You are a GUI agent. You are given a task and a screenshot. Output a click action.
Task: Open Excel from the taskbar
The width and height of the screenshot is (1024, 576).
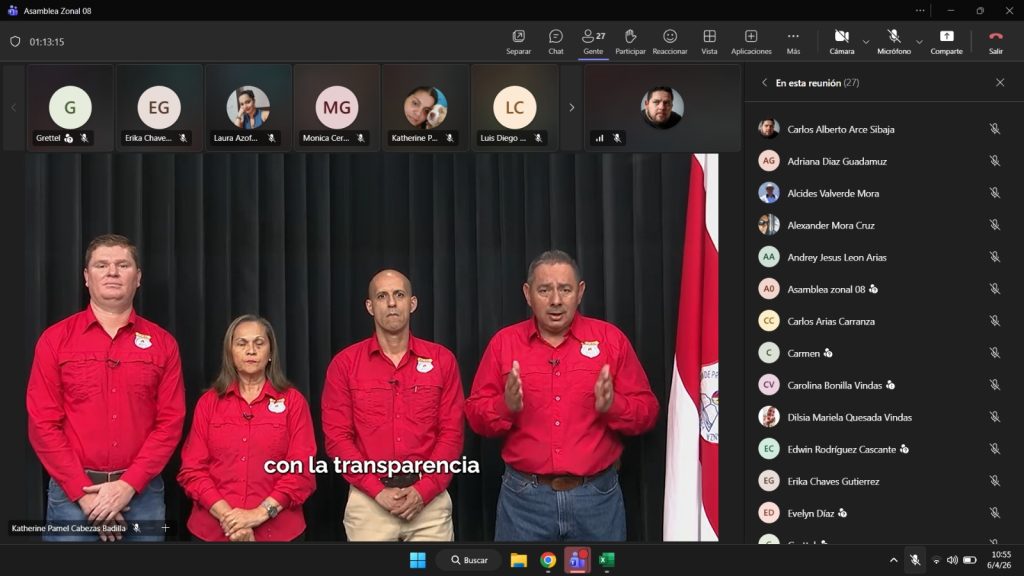click(x=606, y=560)
